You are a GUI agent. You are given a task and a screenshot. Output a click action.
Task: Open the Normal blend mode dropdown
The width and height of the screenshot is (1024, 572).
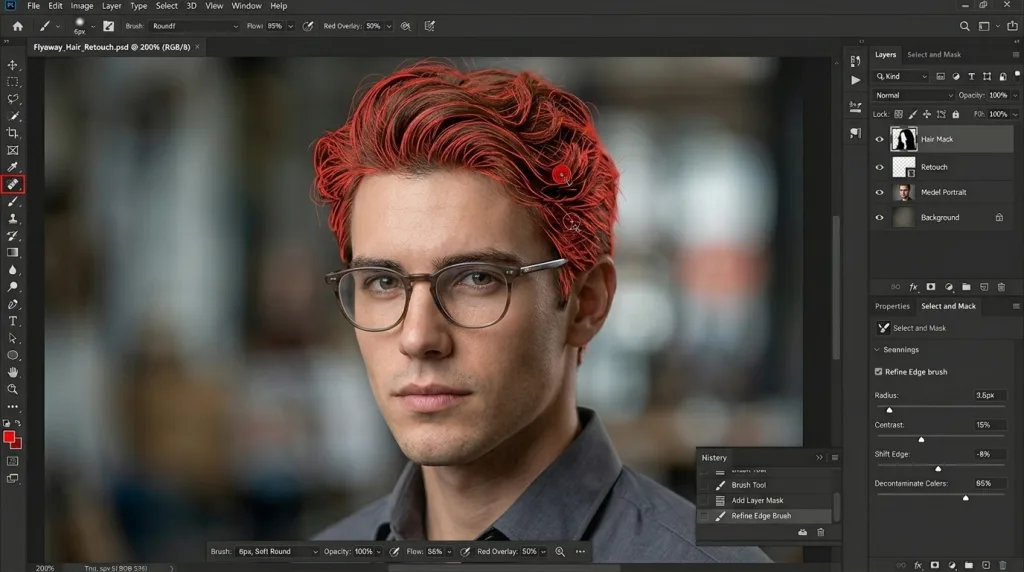(x=913, y=95)
